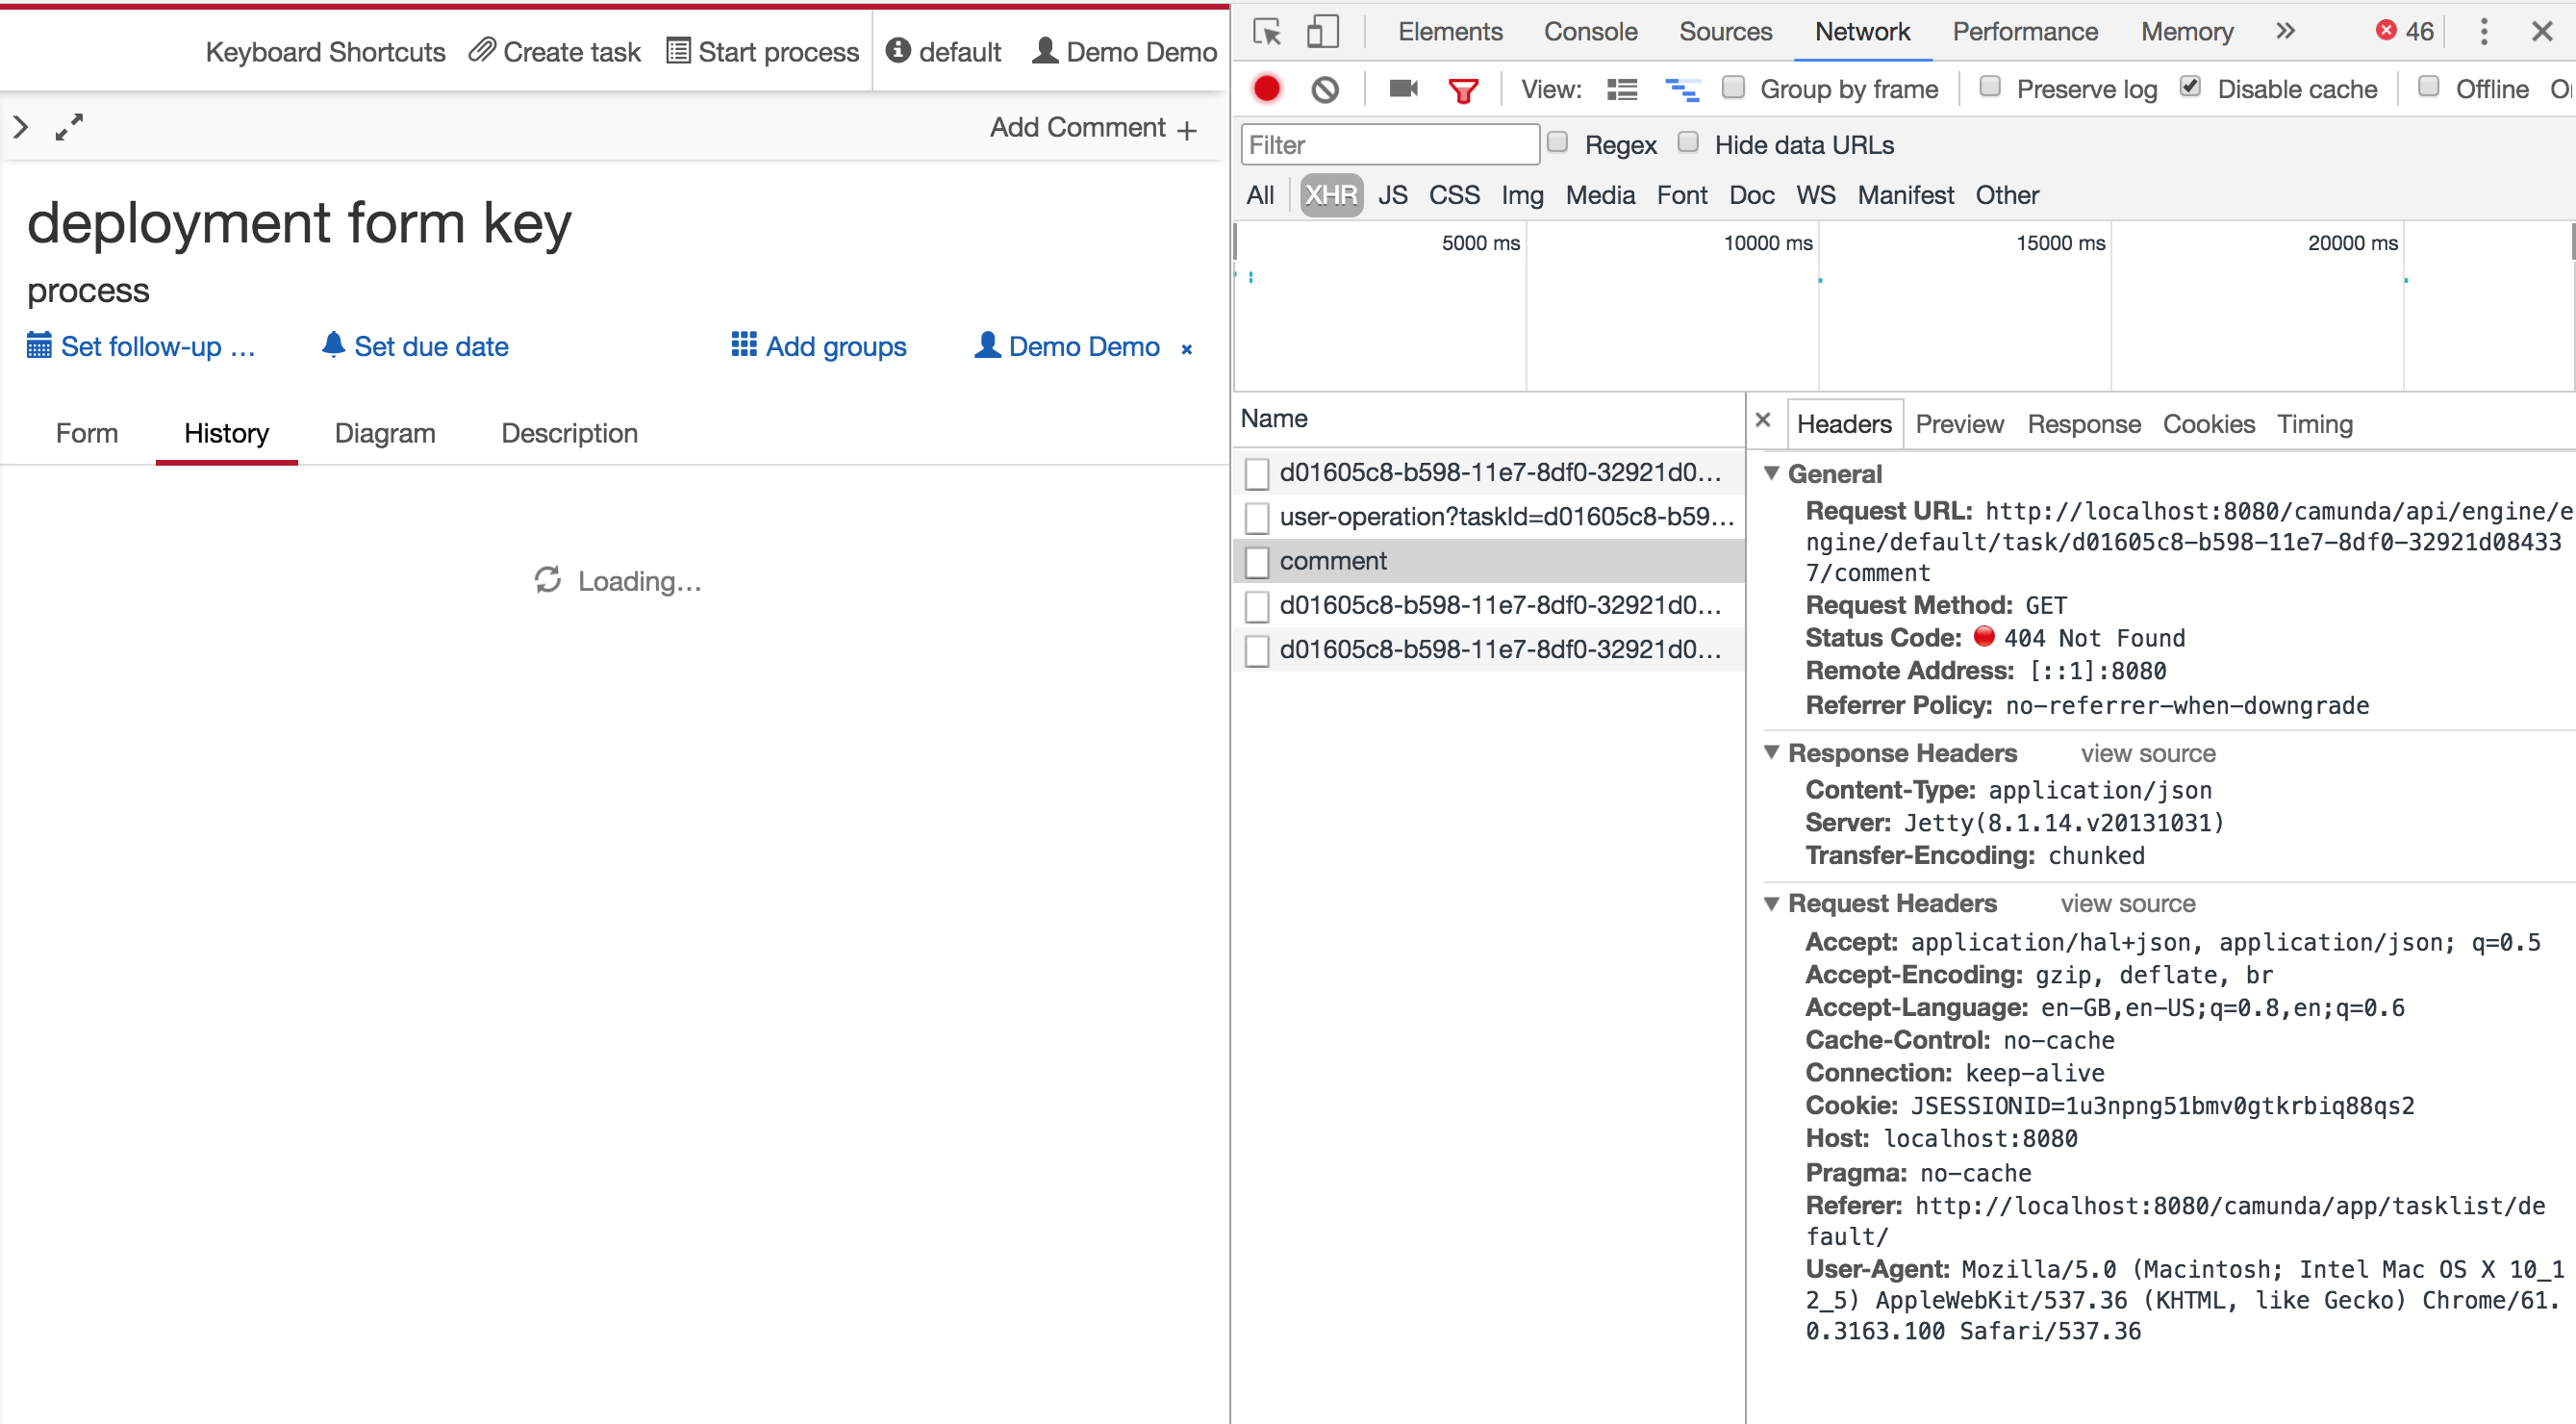
Task: Click the network Filter text field
Action: 1389,145
